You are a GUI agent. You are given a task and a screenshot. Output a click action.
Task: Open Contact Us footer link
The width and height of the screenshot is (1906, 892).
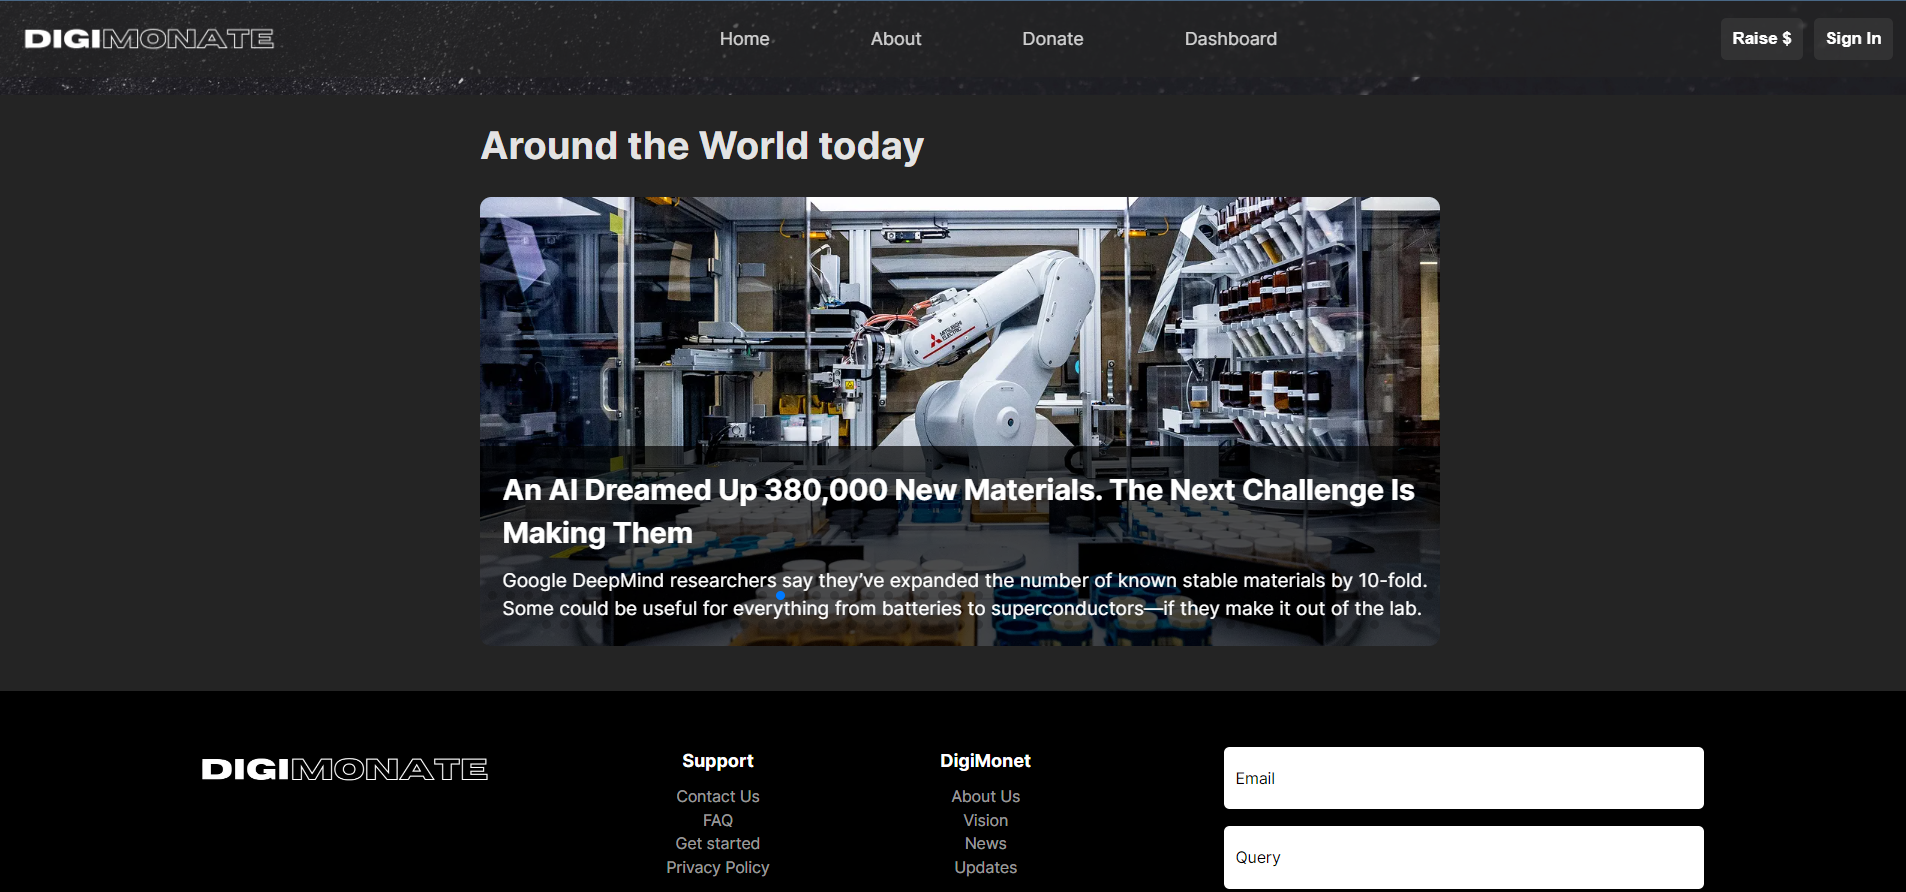pos(718,796)
